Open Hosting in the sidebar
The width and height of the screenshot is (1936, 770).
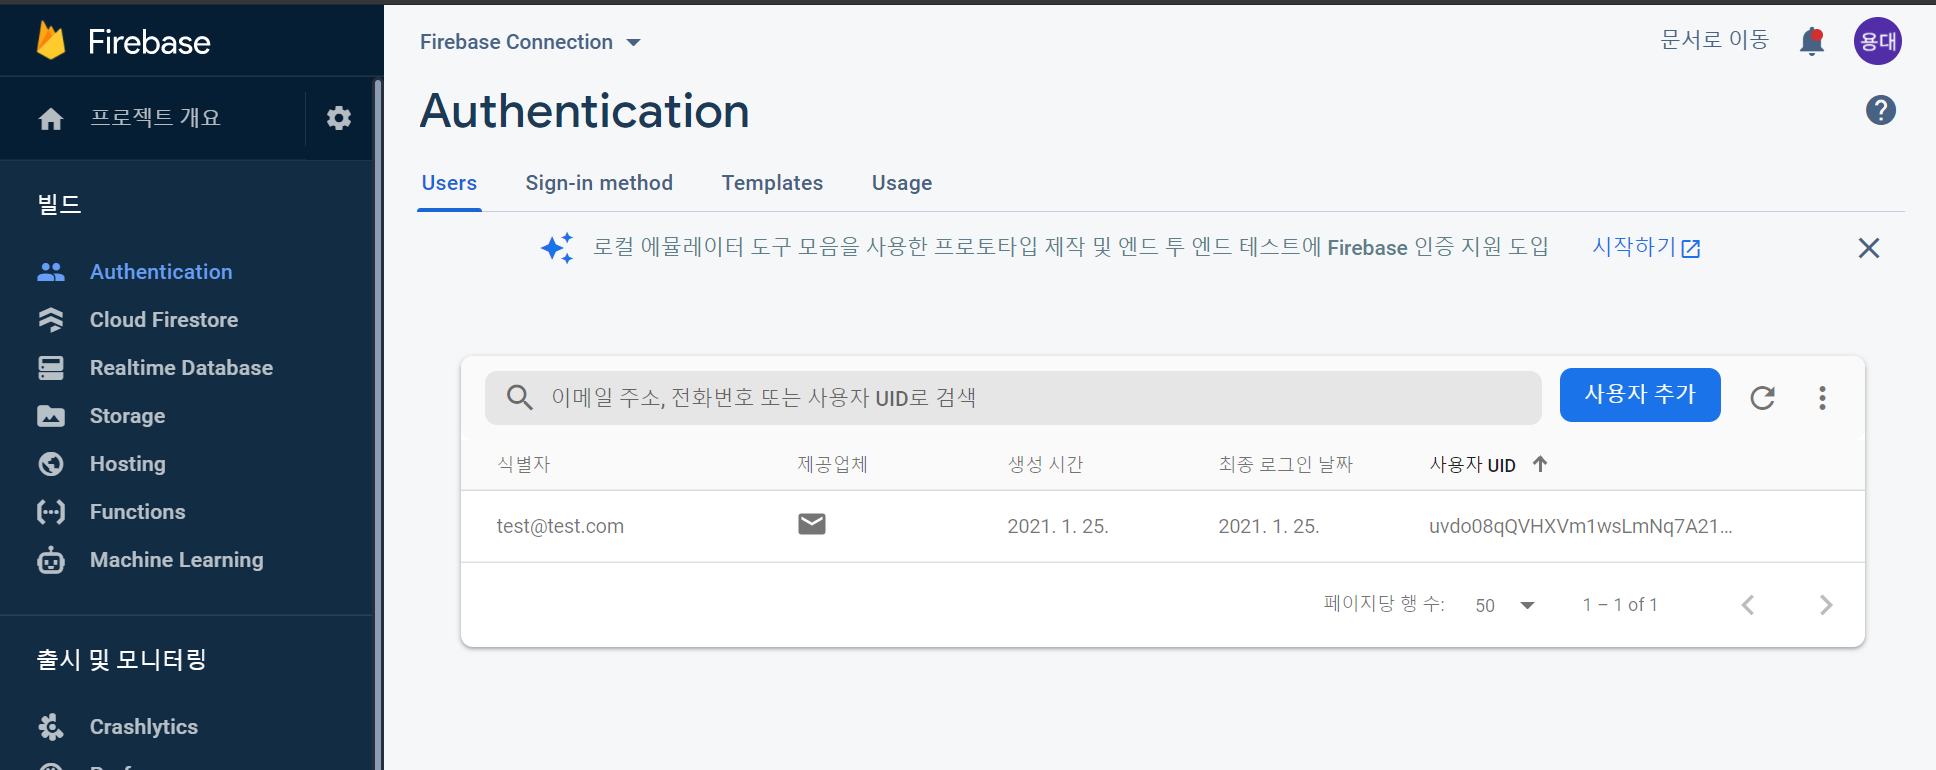pyautogui.click(x=128, y=464)
